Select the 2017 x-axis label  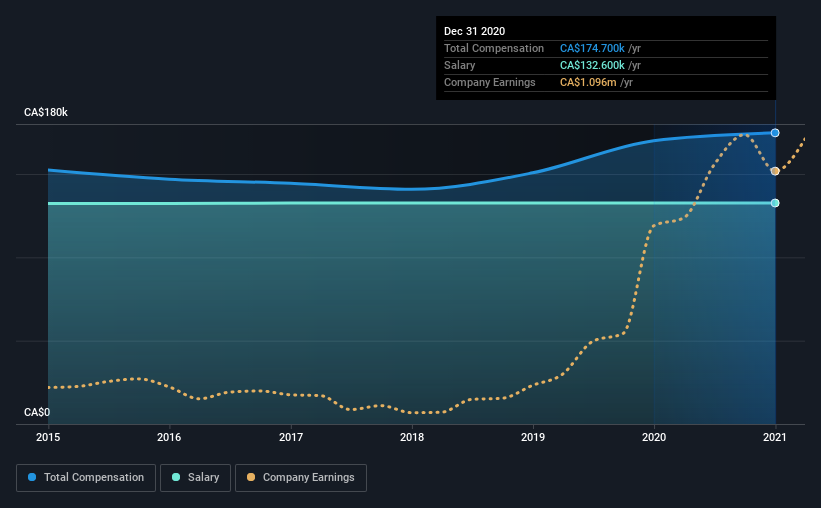(x=291, y=437)
